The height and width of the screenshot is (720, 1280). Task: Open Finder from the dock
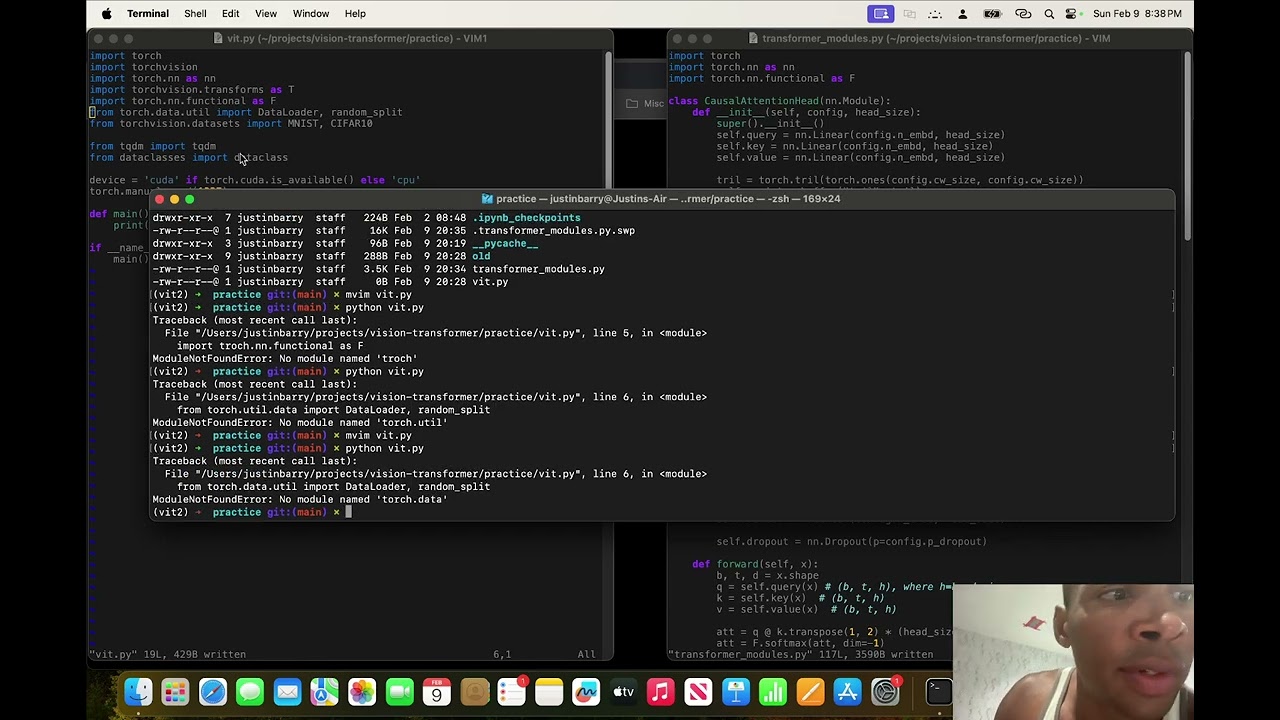138,691
